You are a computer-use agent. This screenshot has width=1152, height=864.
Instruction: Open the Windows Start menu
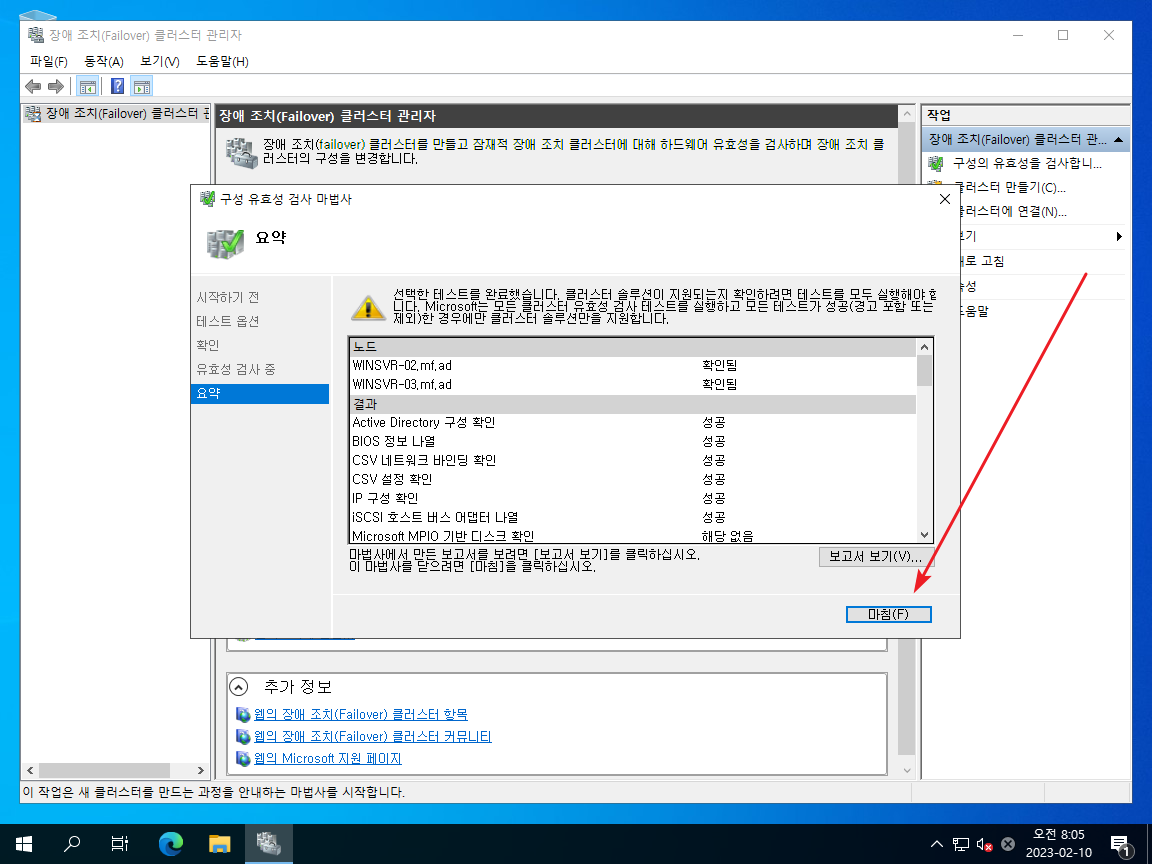24,843
